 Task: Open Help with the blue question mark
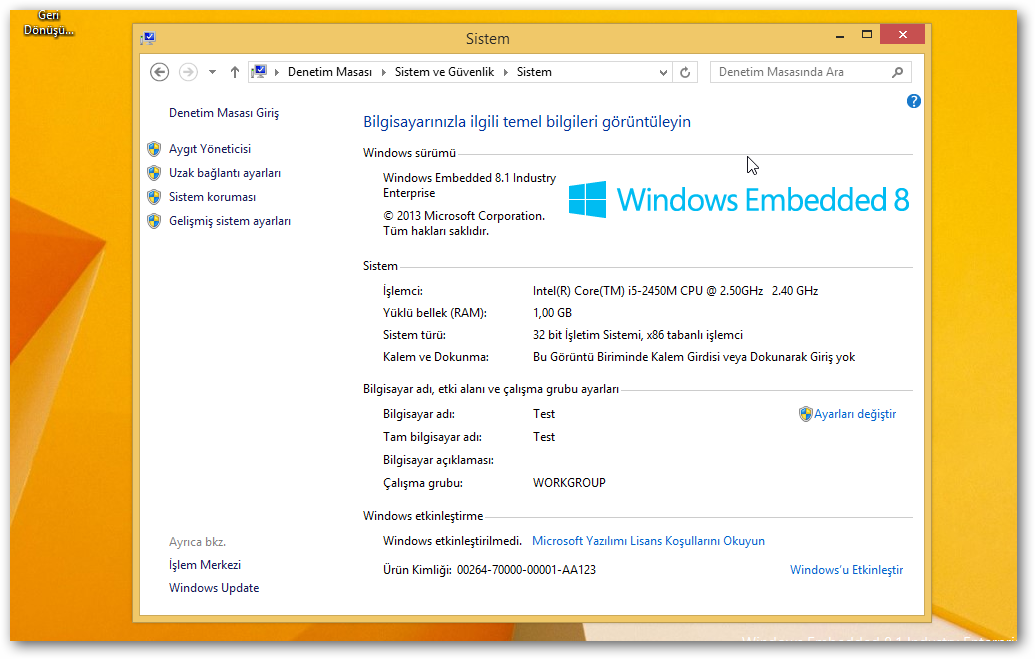click(914, 101)
